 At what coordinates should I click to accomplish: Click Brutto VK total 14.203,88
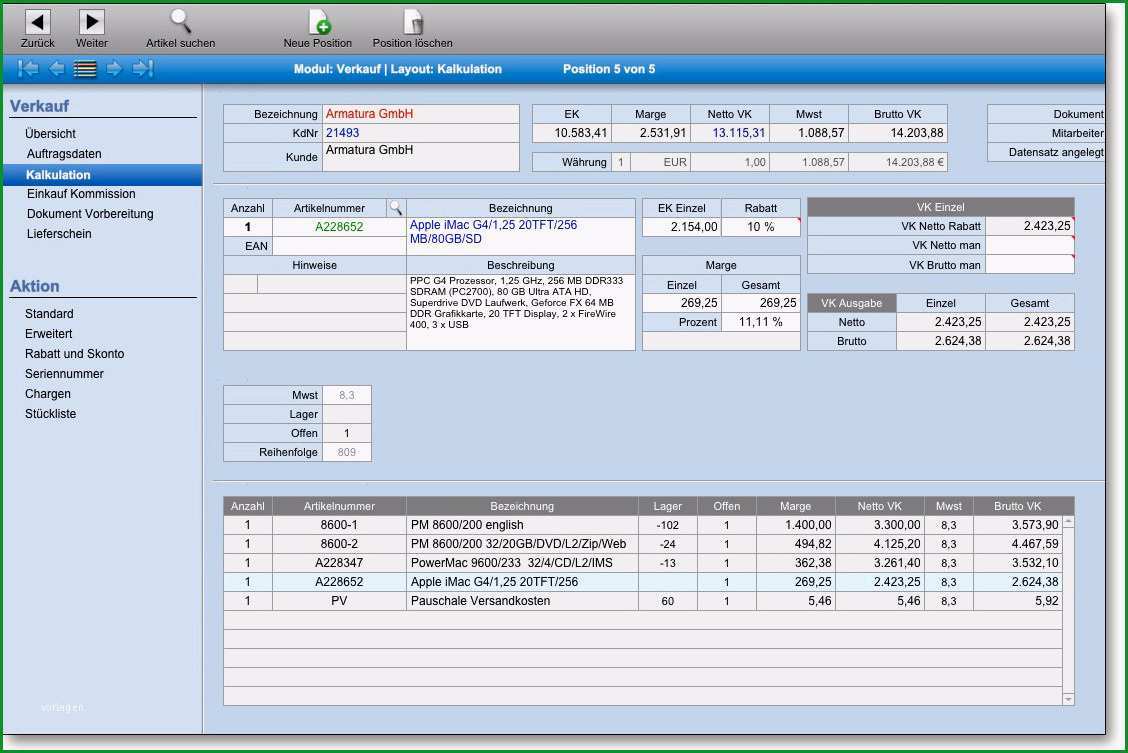tap(898, 133)
